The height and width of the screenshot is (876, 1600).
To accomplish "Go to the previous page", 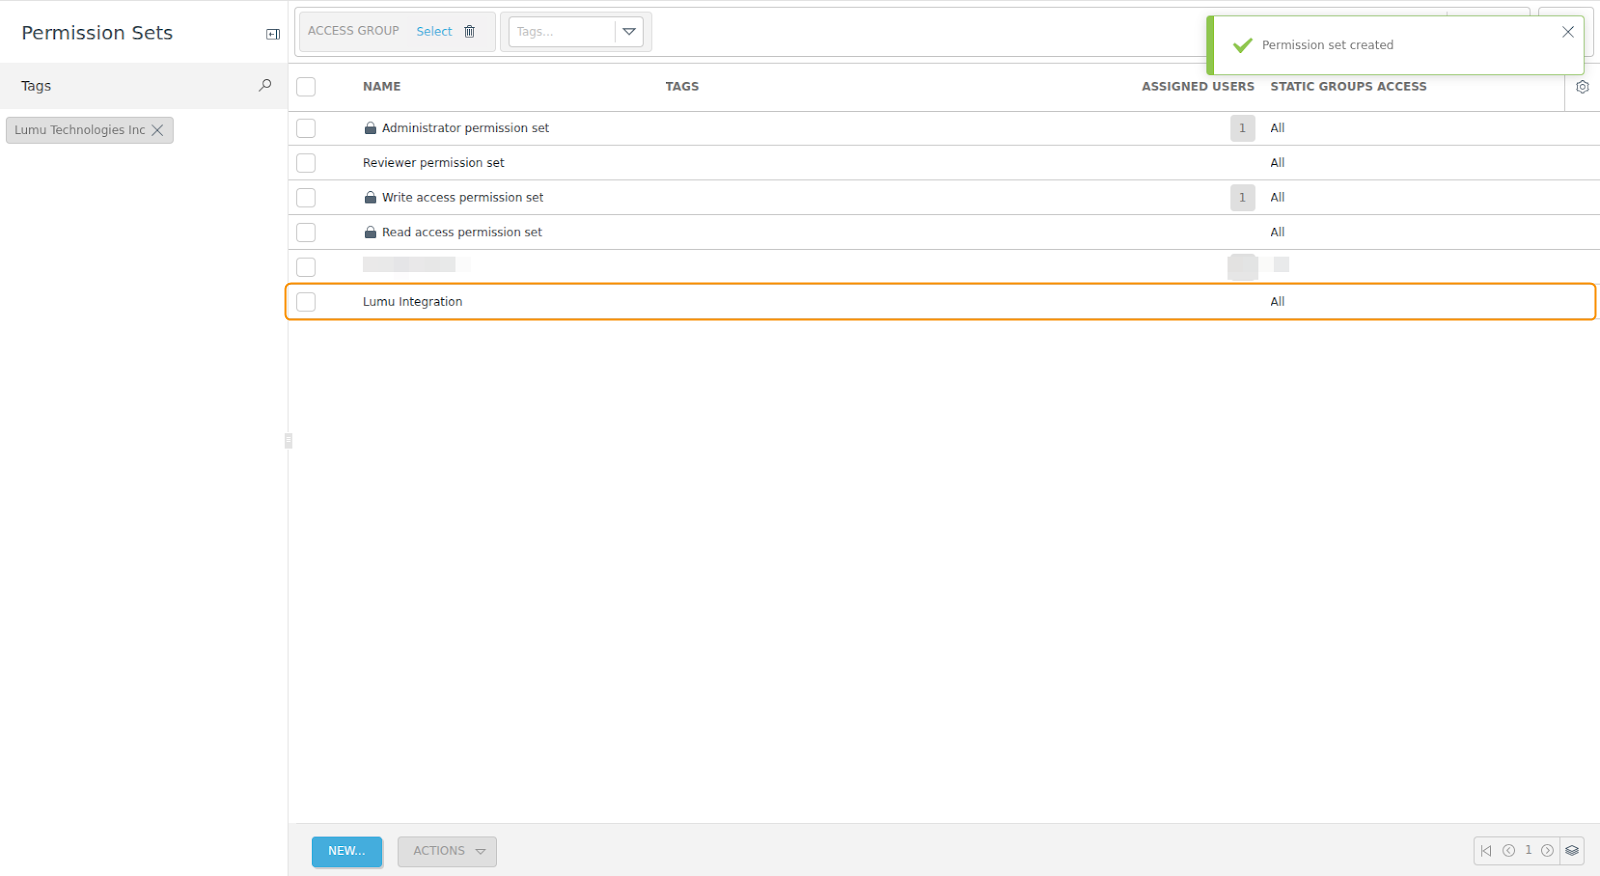I will [x=1508, y=851].
